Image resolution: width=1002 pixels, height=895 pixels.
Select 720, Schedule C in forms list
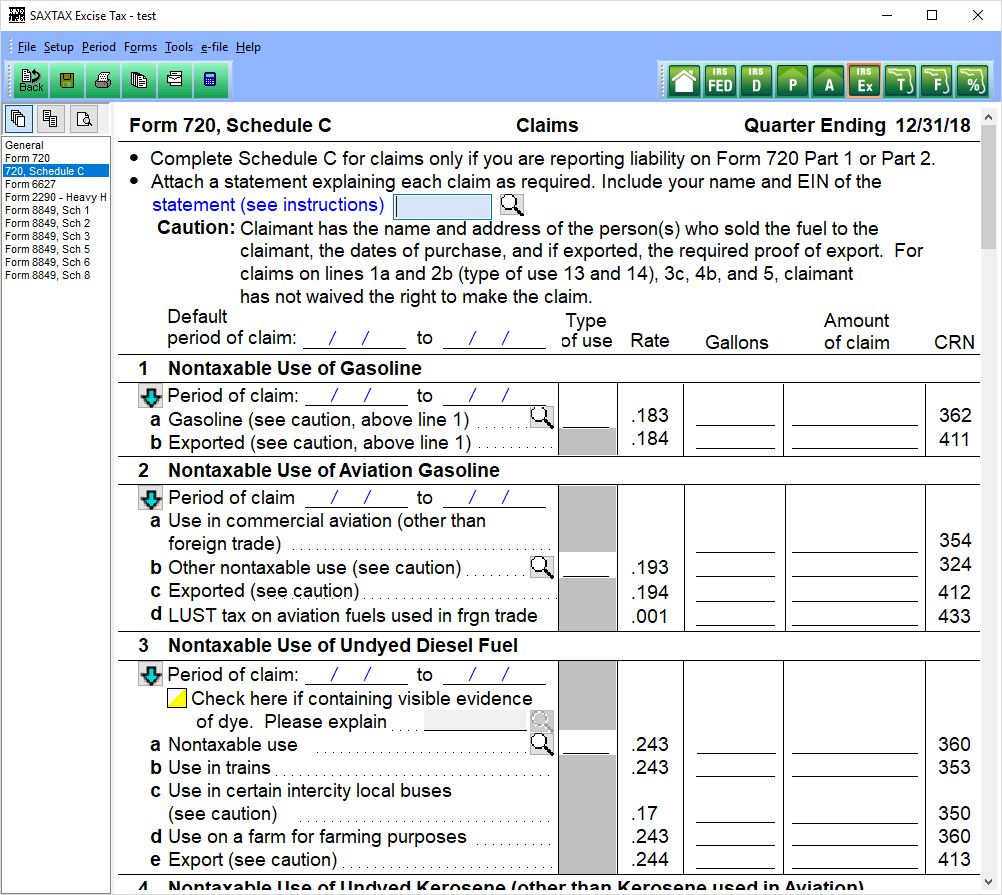(x=56, y=171)
